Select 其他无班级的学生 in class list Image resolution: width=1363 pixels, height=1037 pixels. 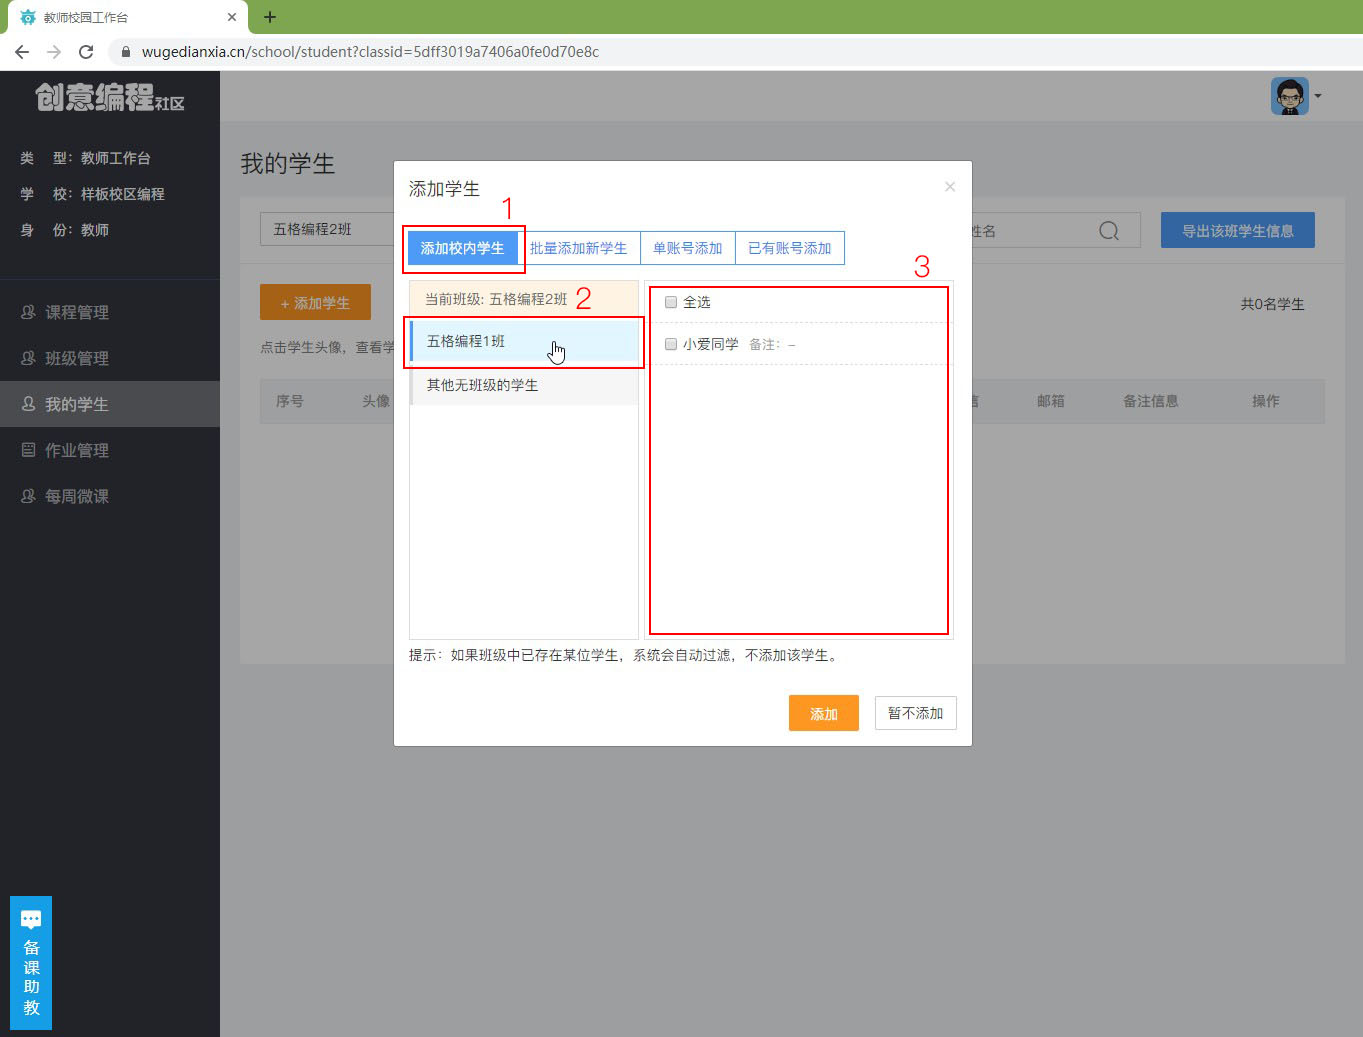524,385
